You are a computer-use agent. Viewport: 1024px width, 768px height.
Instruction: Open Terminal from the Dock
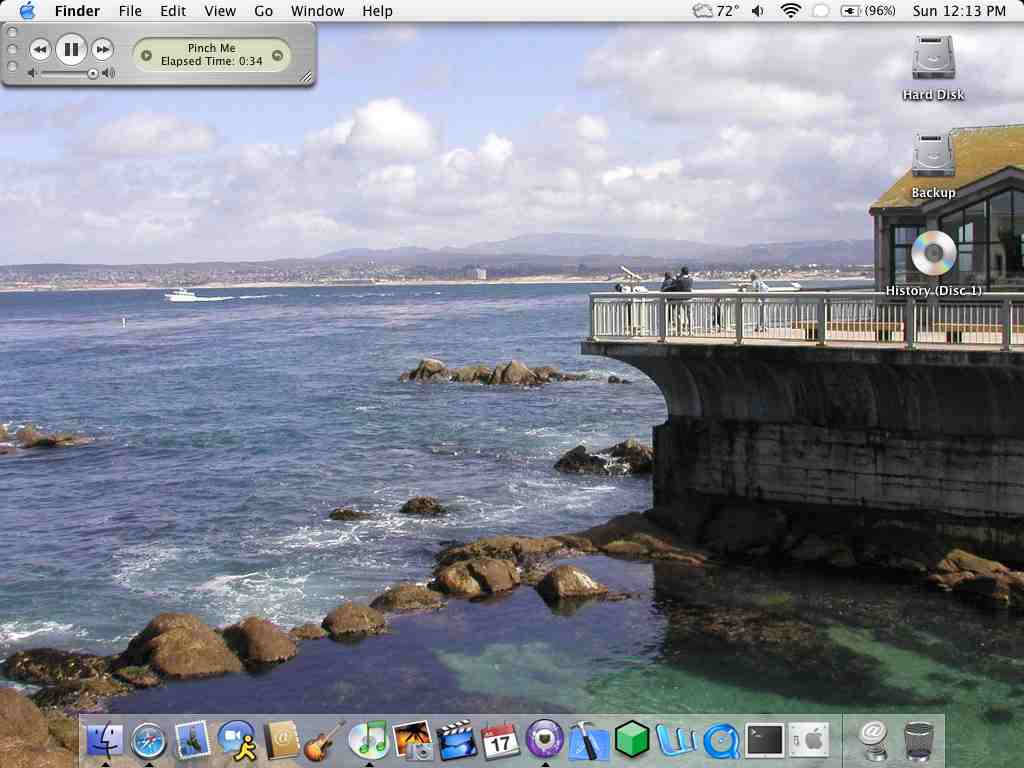pos(766,741)
